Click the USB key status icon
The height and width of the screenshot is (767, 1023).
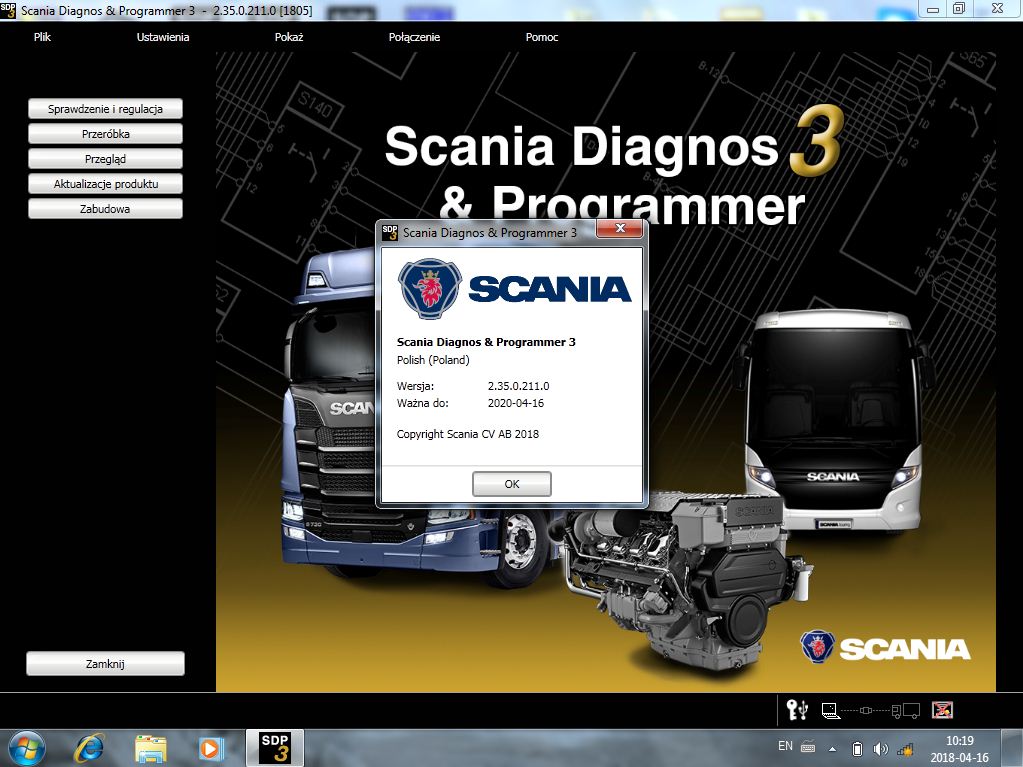pyautogui.click(x=797, y=710)
